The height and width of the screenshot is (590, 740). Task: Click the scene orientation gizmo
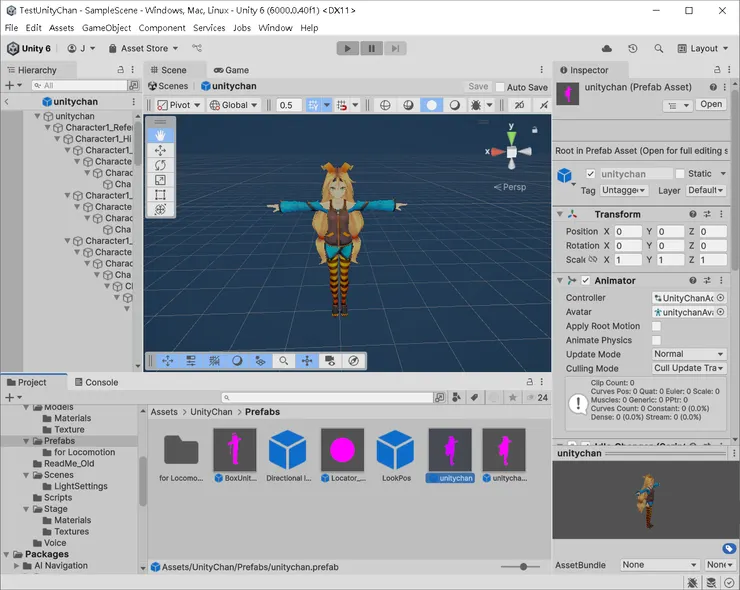coord(511,152)
